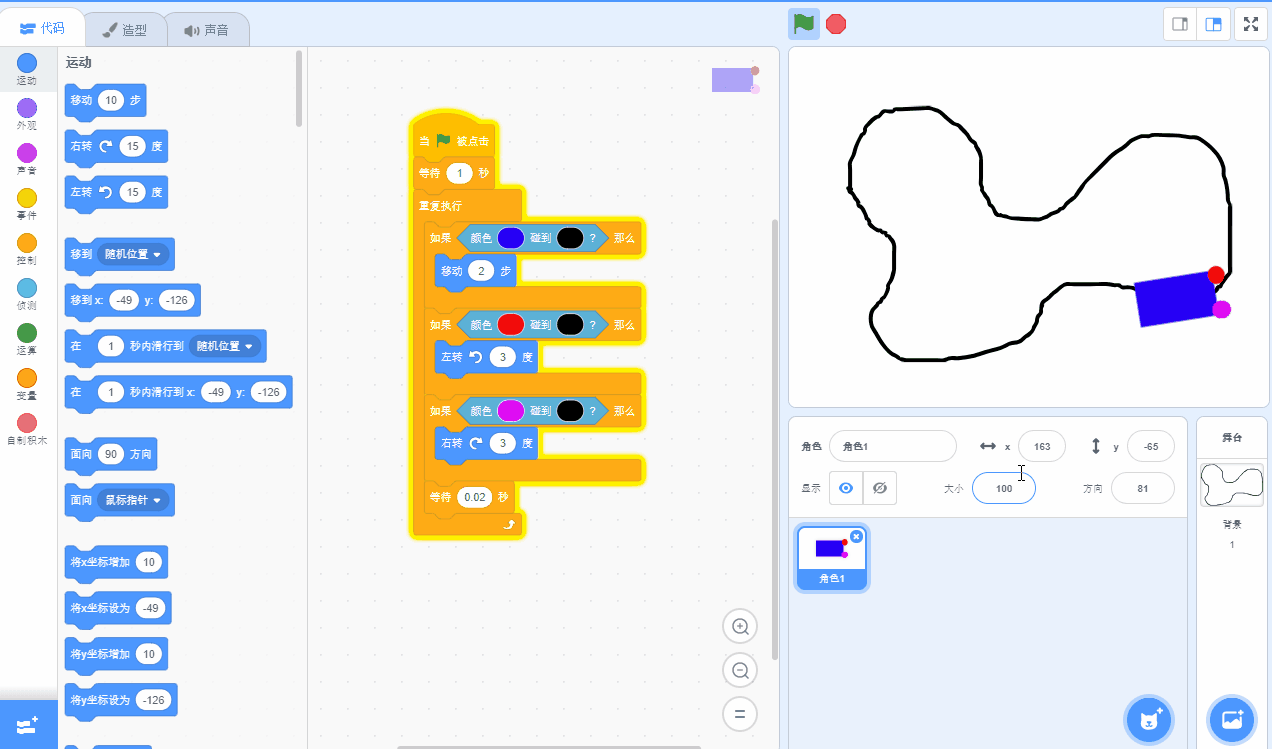Select the 外观 looks category
1272x749 pixels.
(x=27, y=114)
